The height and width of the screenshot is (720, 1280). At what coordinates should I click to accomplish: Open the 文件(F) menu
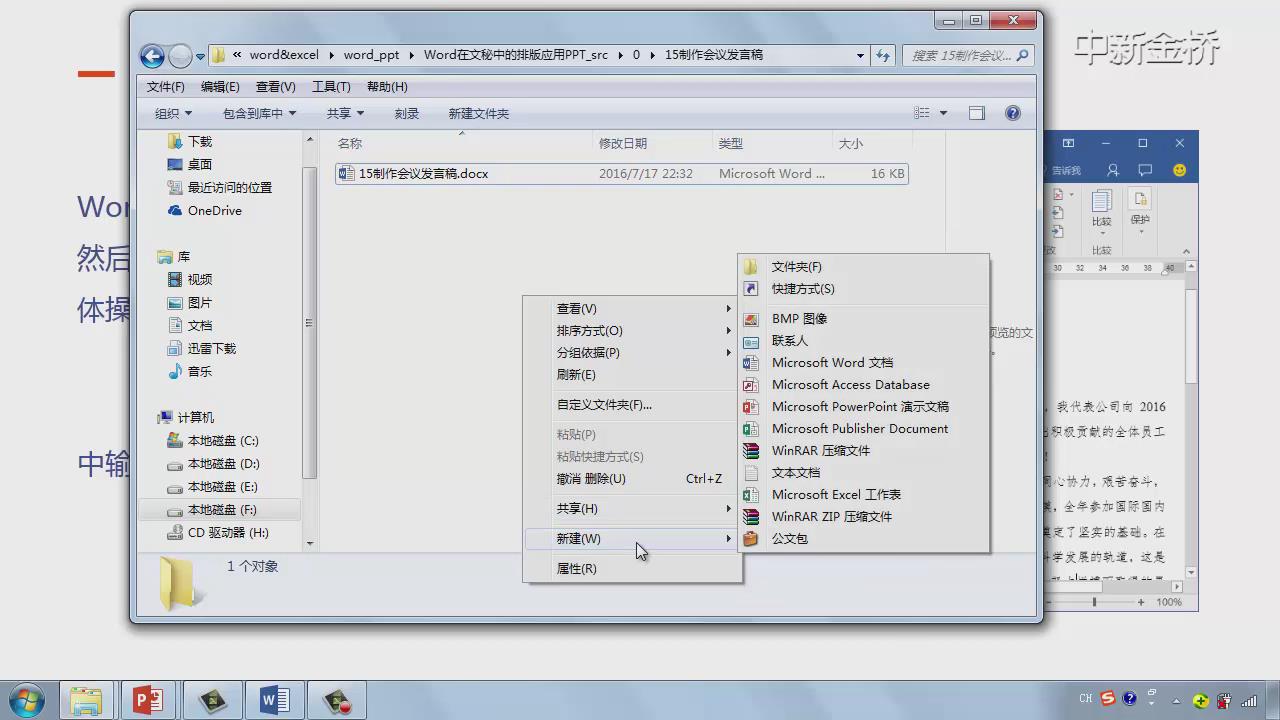pyautogui.click(x=165, y=87)
